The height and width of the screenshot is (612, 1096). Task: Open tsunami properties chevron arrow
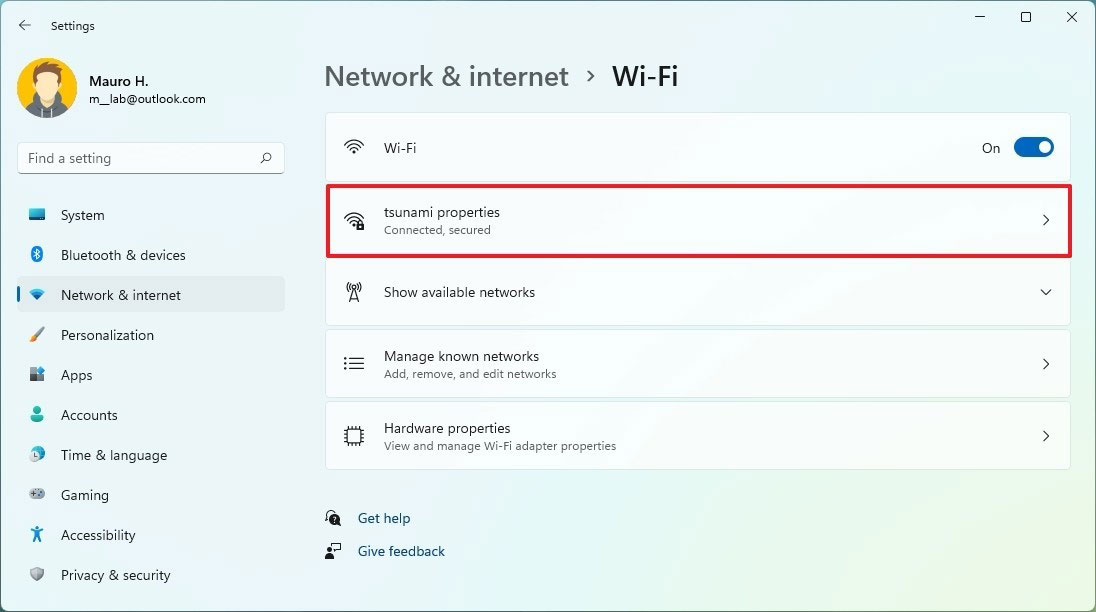click(x=1046, y=220)
